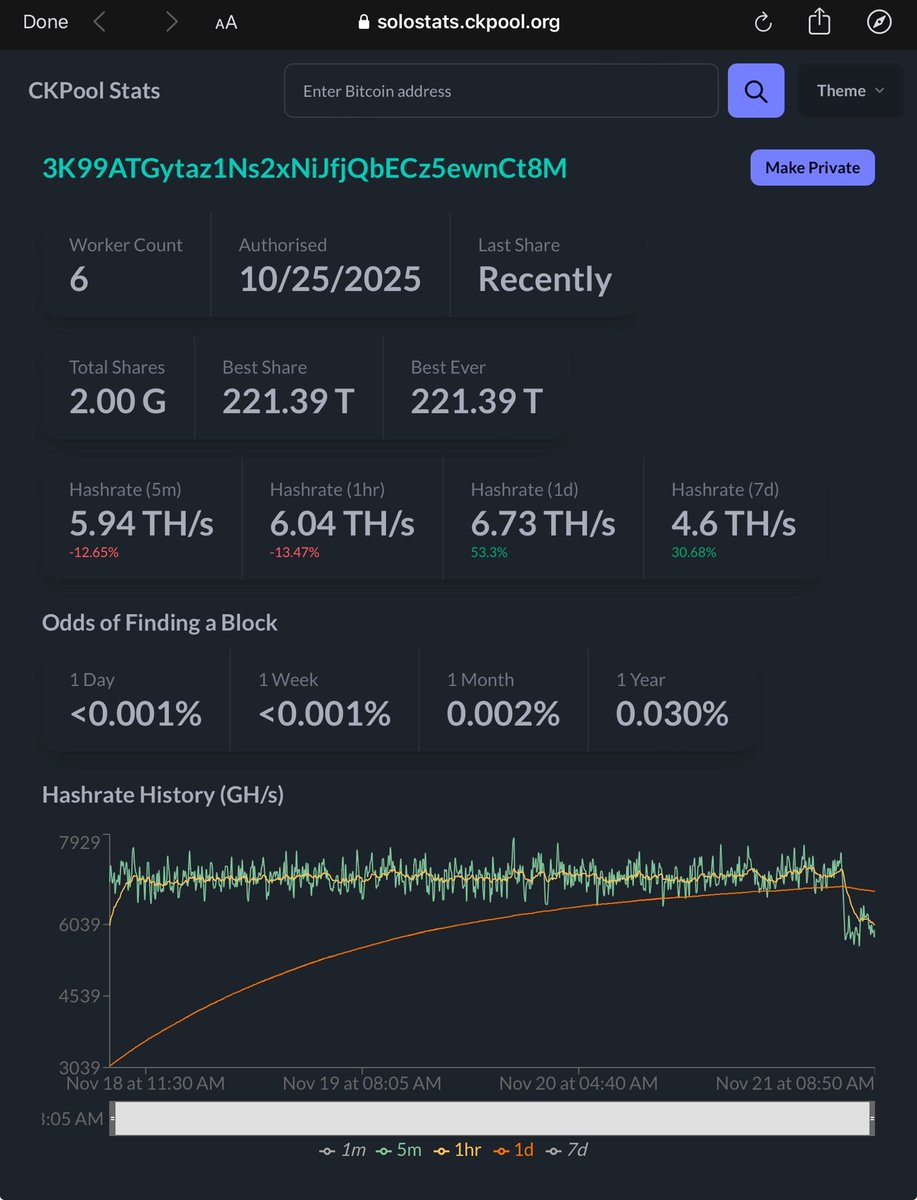
Task: Click the Best Ever card's 221.39 T value
Action: coord(476,402)
